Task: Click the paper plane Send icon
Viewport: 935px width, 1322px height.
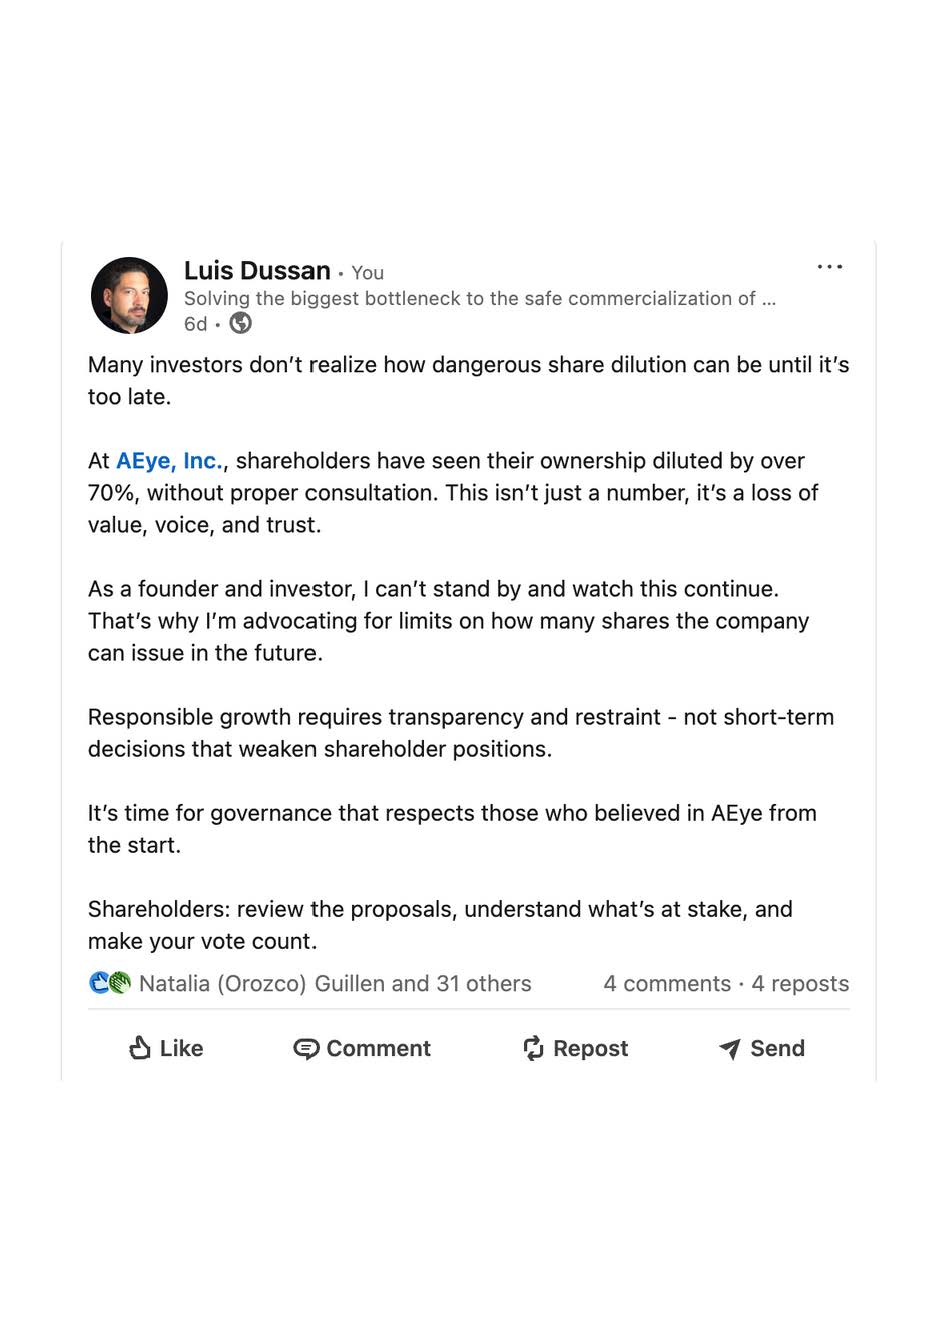Action: [730, 1048]
